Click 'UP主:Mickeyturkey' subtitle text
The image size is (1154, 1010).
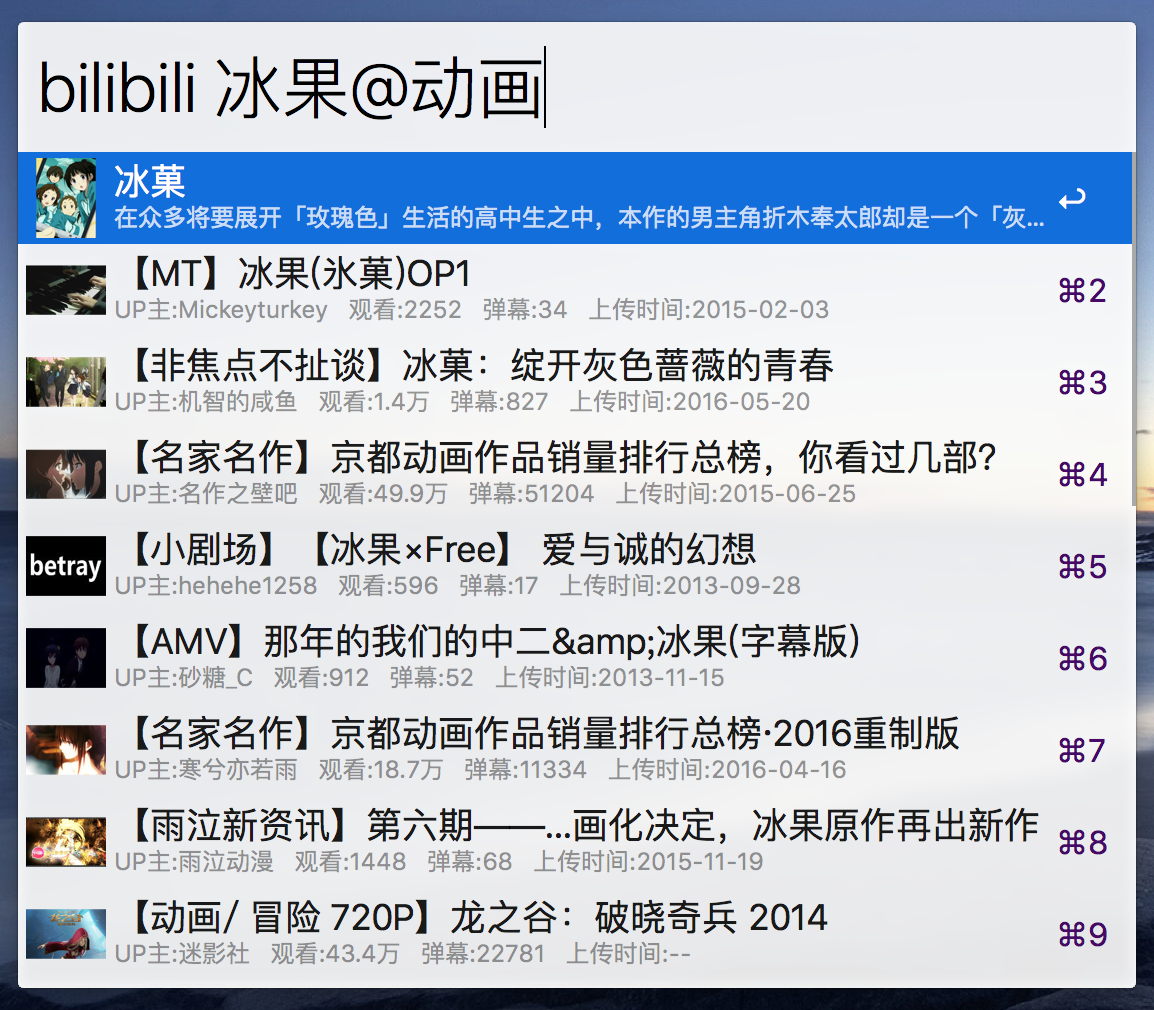coord(221,310)
